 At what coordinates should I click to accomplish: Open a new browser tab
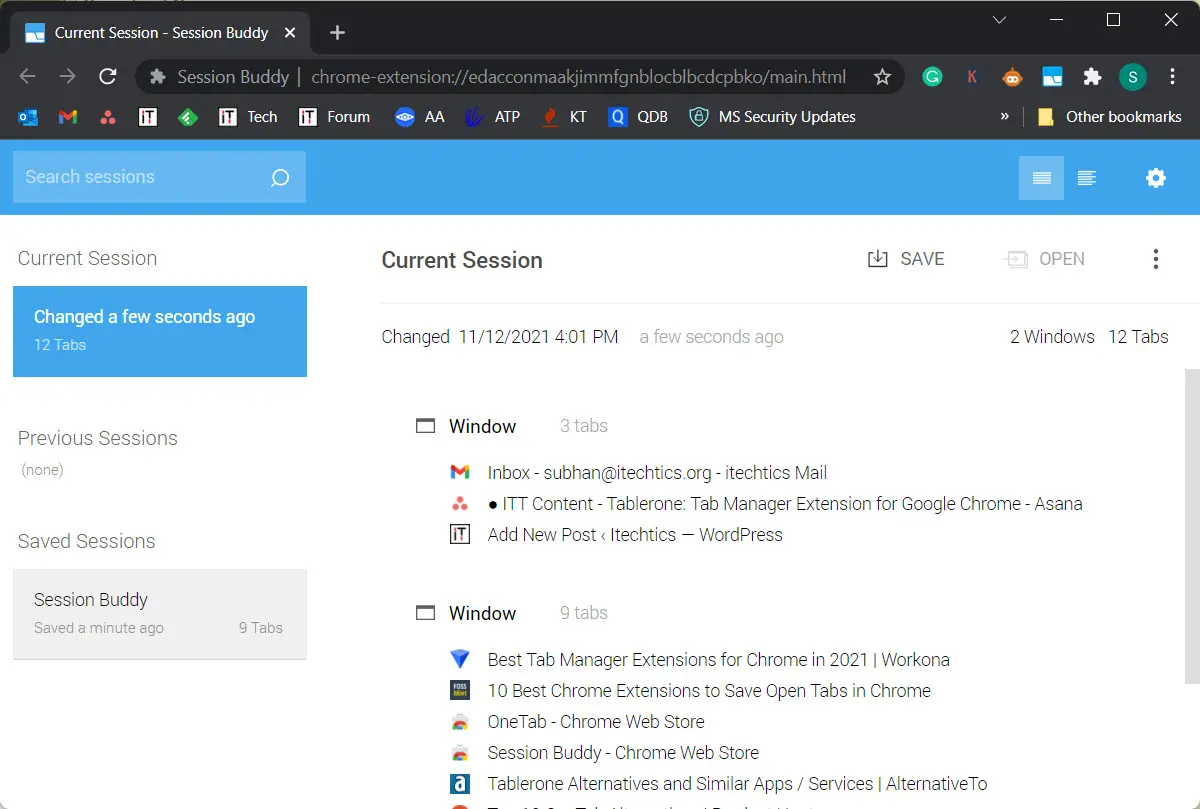click(337, 33)
